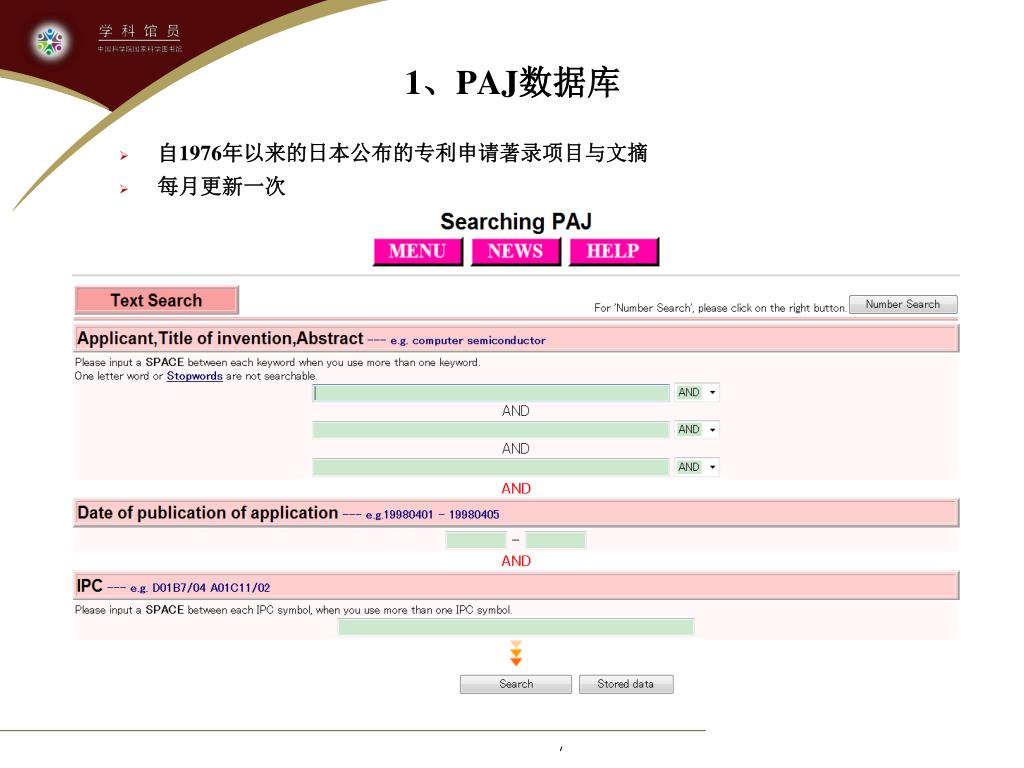Screen dimensions: 1024x768
Task: Click the bullet text starting '自1976年以来'
Action: (403, 153)
